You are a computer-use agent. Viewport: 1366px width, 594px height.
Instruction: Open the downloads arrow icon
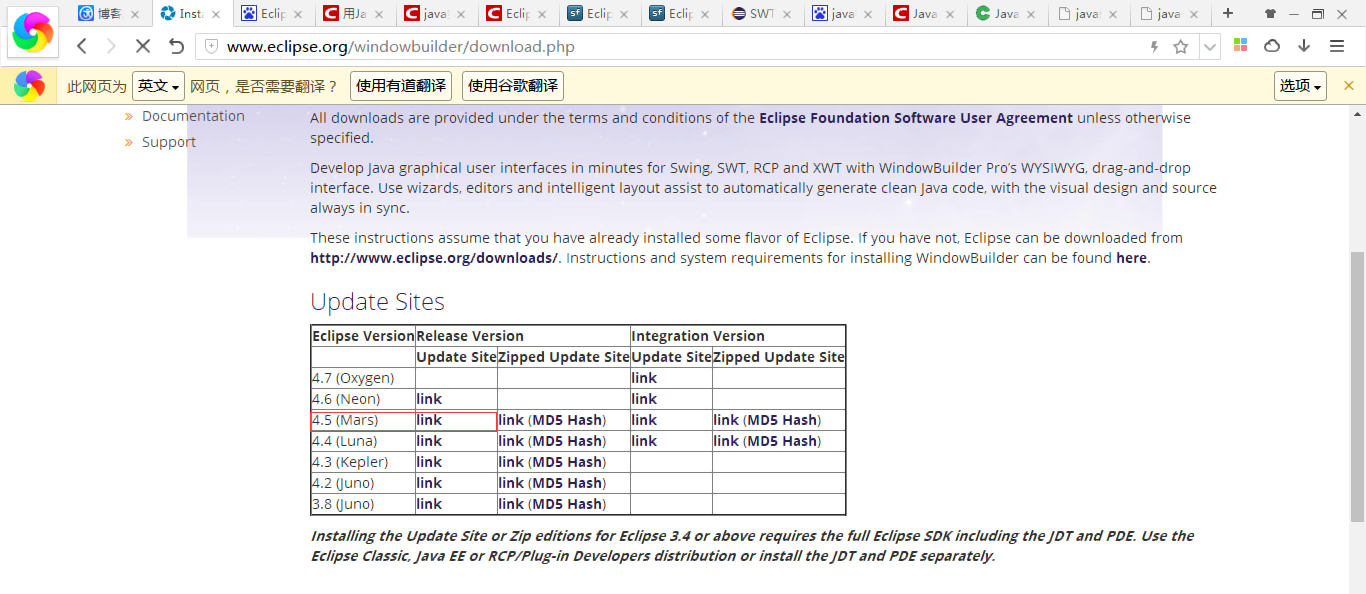point(1304,46)
